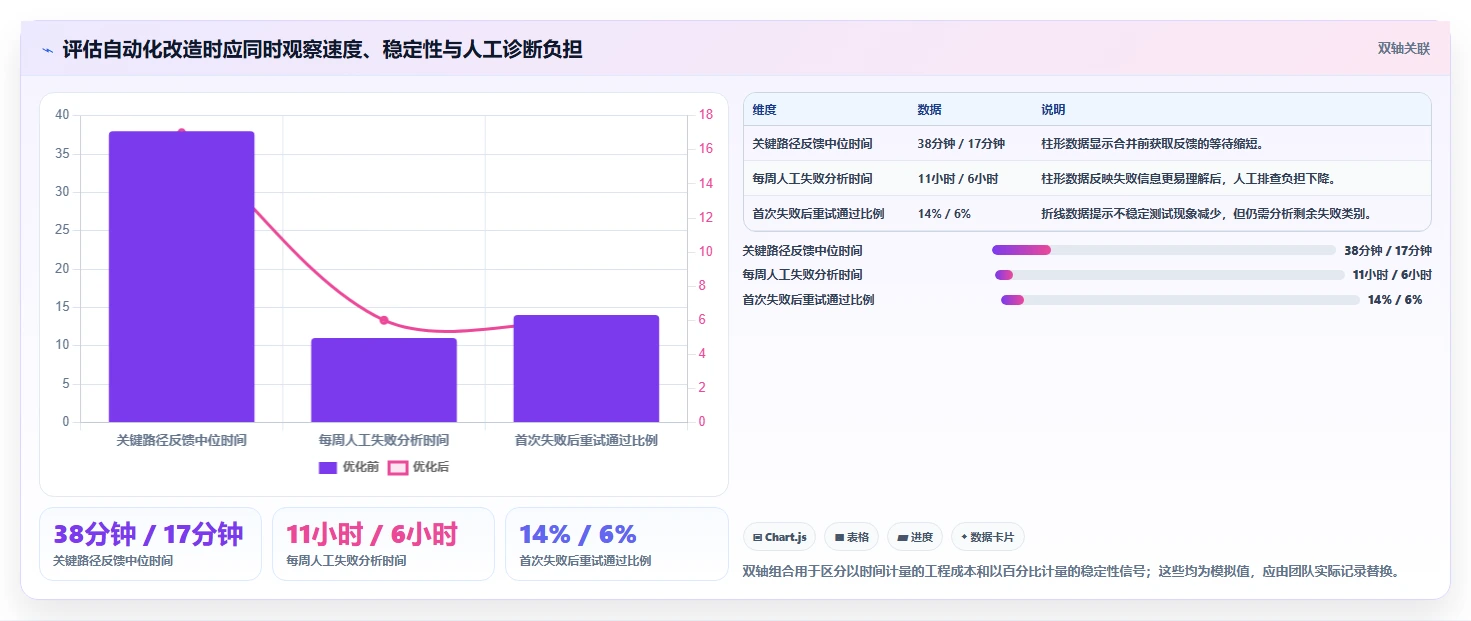Click left axis tick value 40
Viewport: 1471px width, 621px height.
[x=62, y=115]
